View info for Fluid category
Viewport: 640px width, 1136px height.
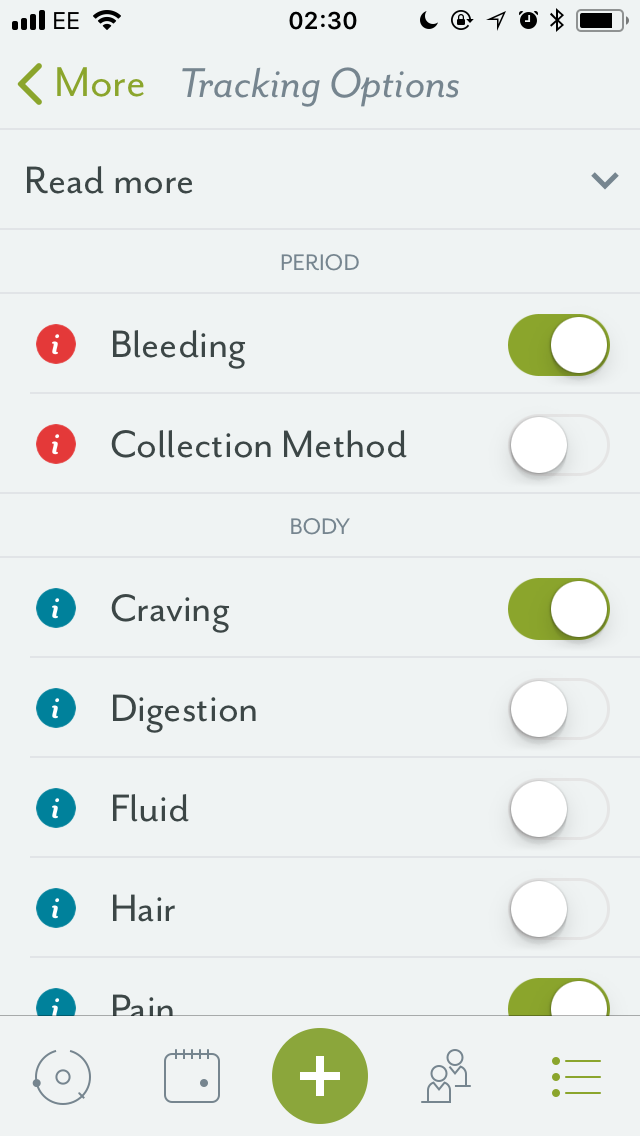pyautogui.click(x=56, y=809)
